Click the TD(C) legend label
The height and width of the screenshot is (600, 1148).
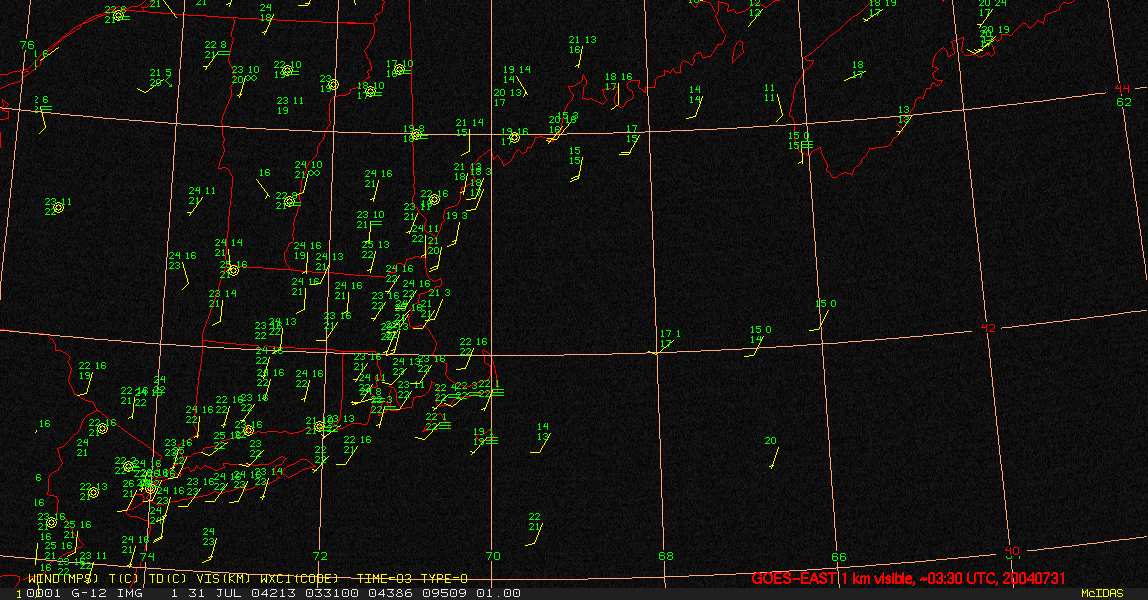(168, 579)
